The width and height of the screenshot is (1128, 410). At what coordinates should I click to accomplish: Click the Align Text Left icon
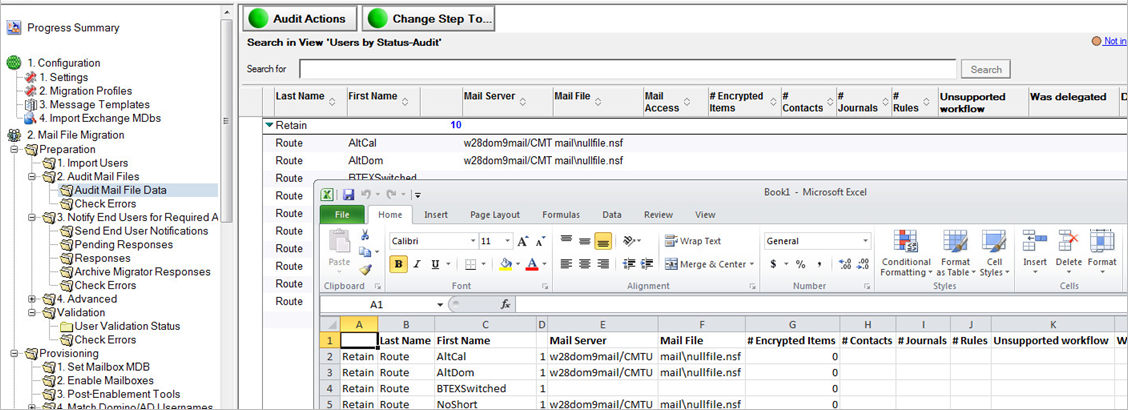(x=566, y=264)
